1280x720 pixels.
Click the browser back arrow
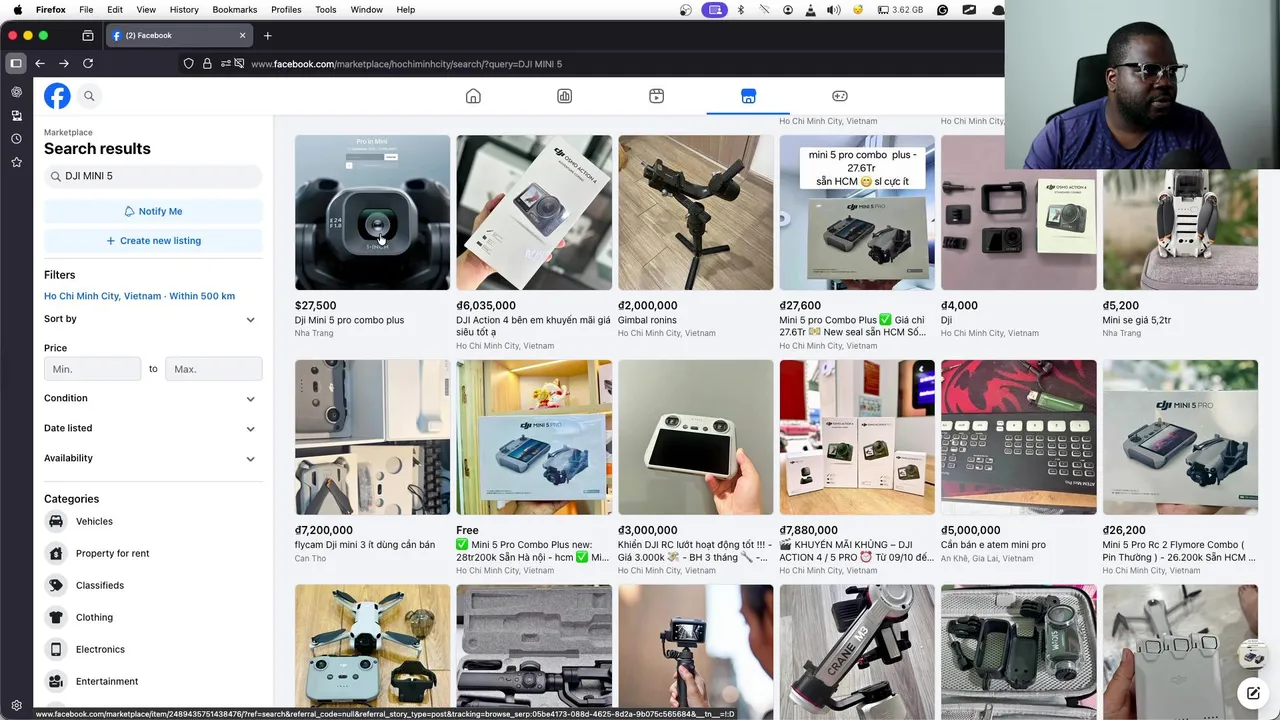[40, 63]
